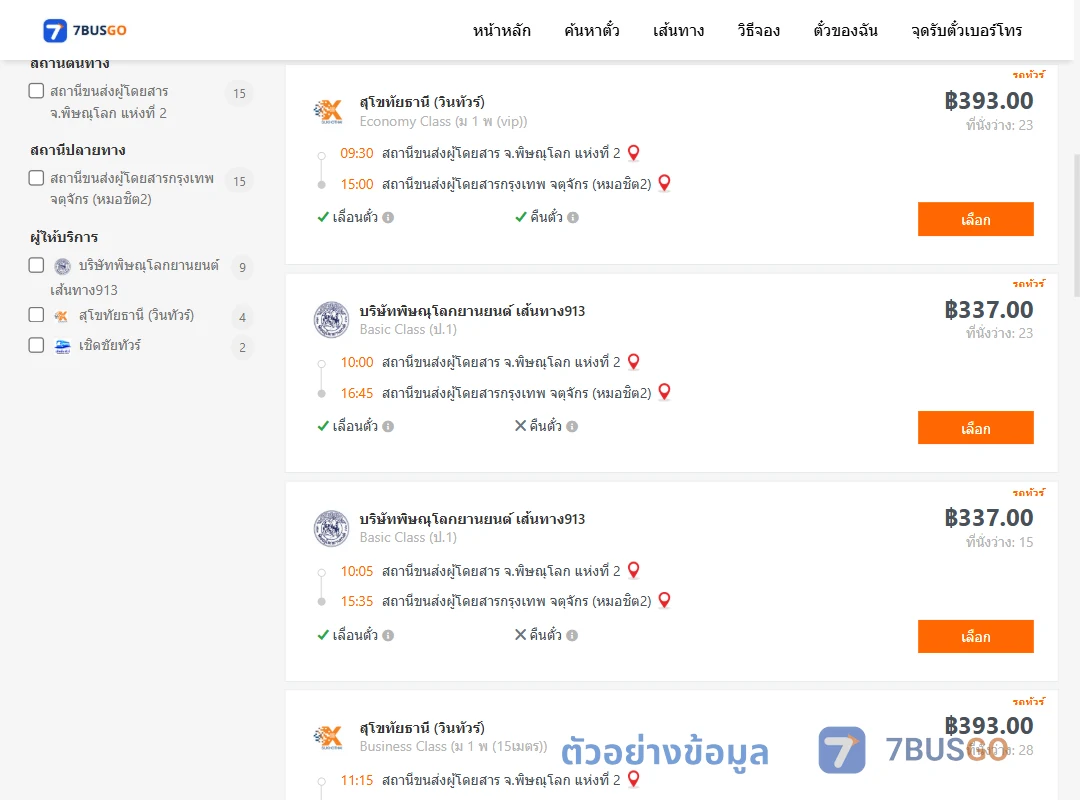Screen dimensions: 1080x800
Task: Click departure time 09:30
Action: coord(357,153)
